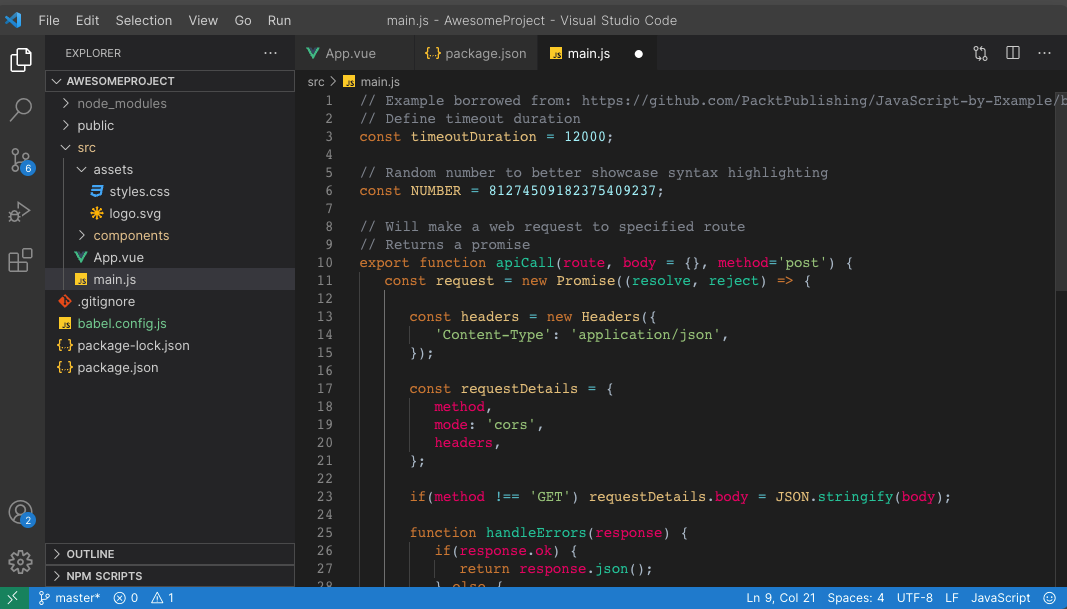Click the Open Changes compare icon
This screenshot has width=1067, height=609.
pyautogui.click(x=980, y=53)
